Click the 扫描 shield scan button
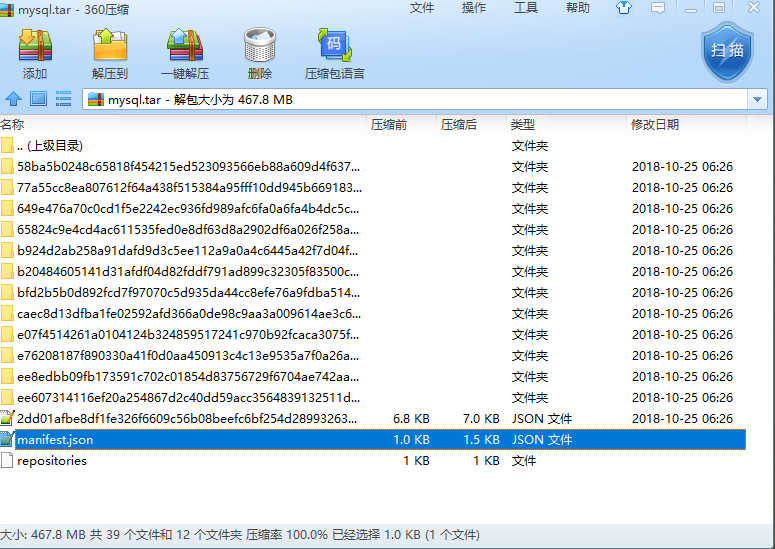 727,52
